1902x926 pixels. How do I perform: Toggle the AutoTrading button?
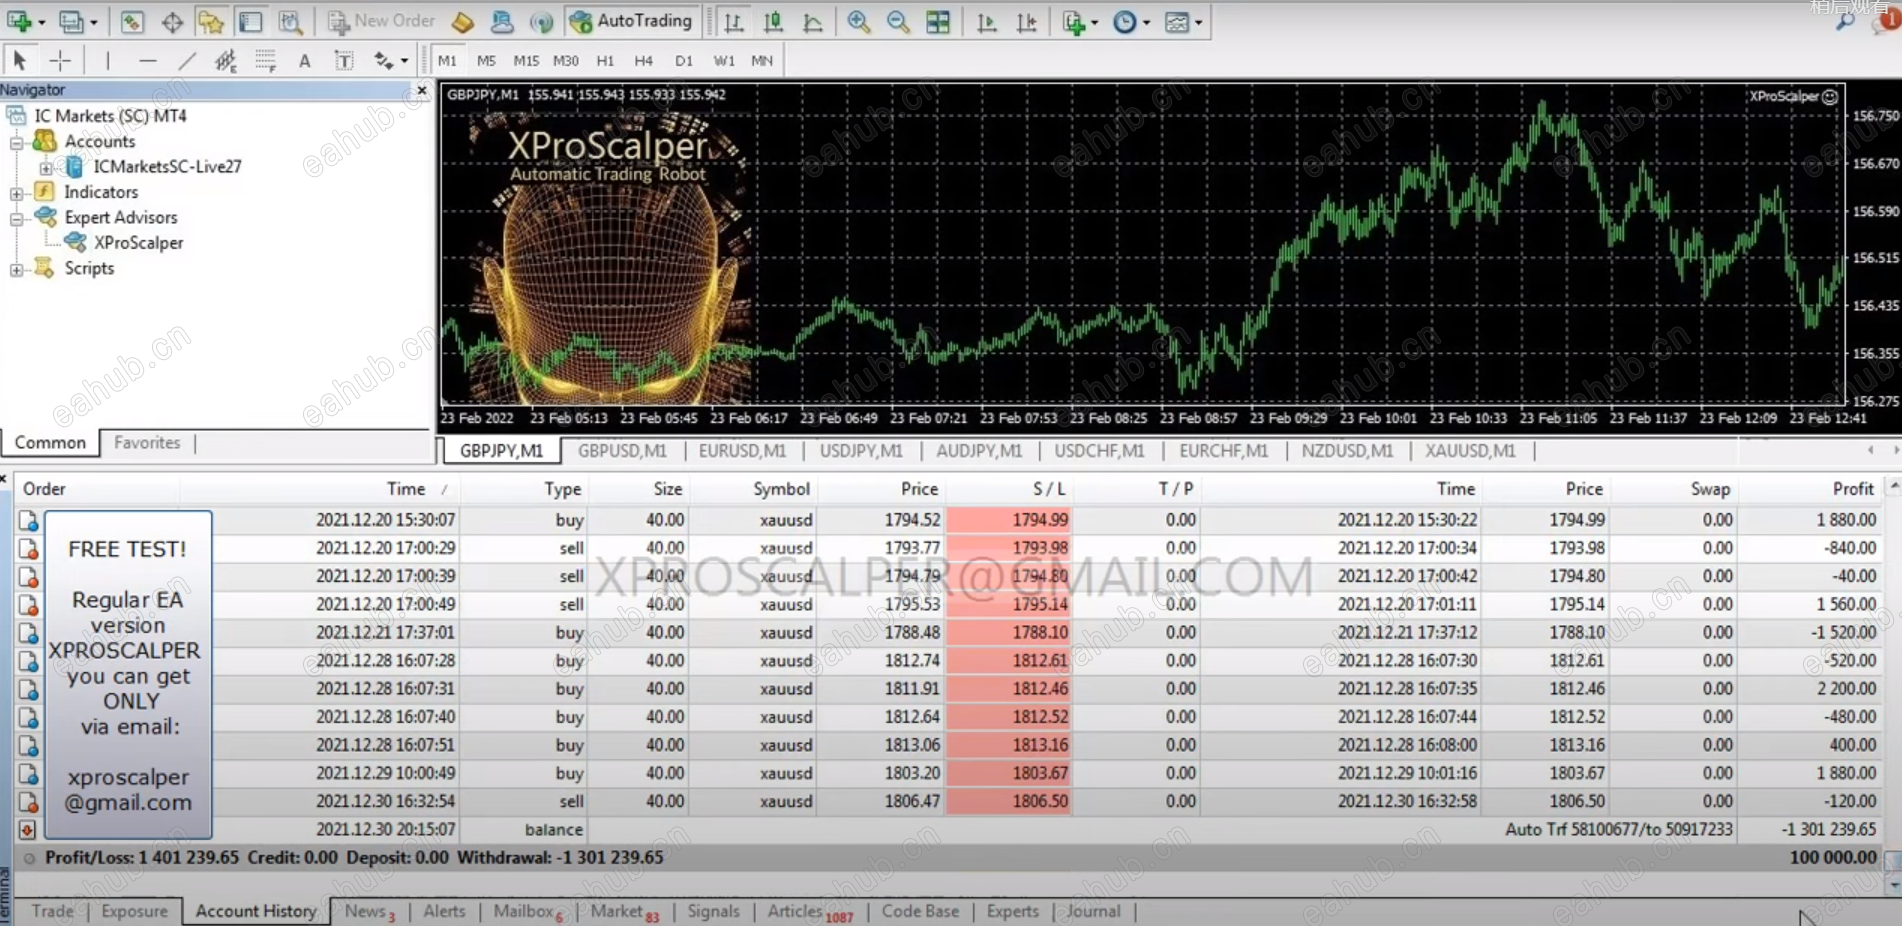click(631, 21)
